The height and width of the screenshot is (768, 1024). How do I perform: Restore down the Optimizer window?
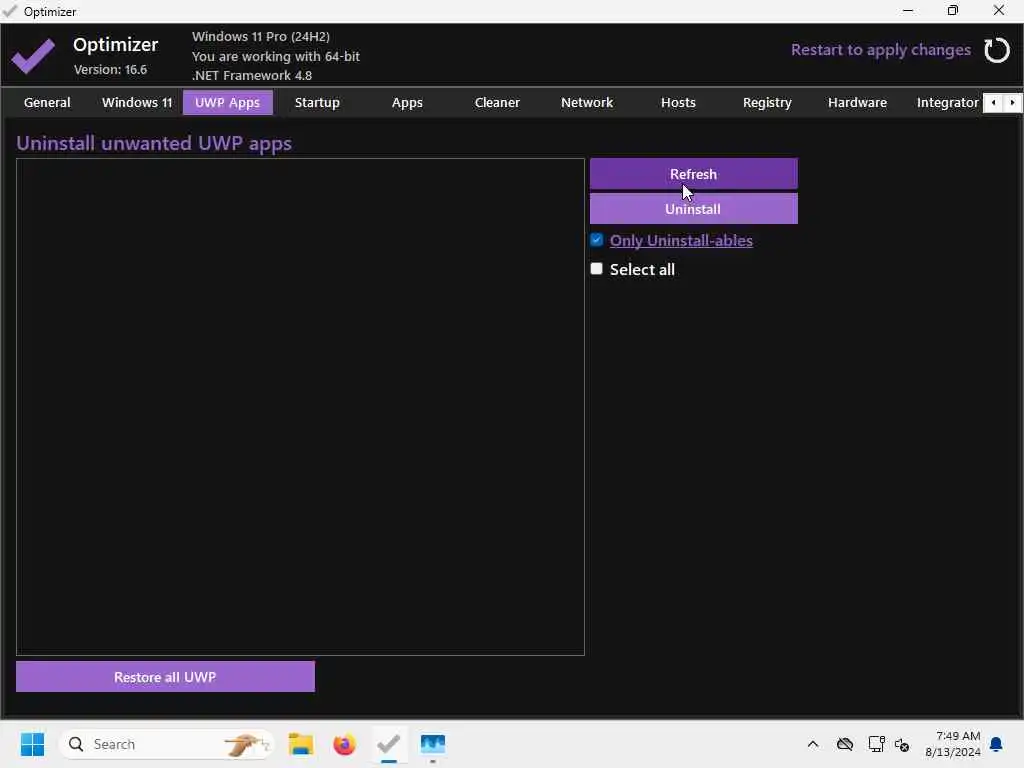953,11
